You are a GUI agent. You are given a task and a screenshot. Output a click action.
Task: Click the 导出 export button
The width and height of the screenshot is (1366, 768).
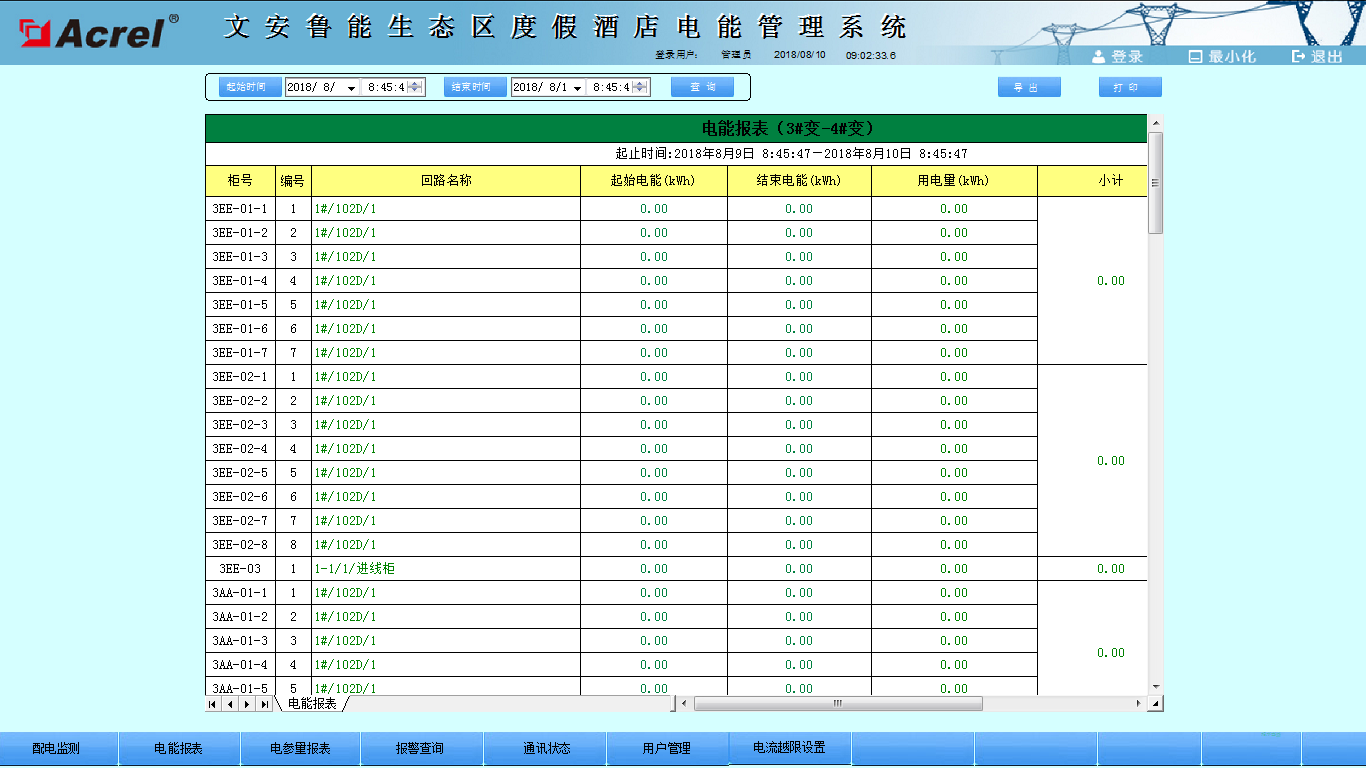1029,87
